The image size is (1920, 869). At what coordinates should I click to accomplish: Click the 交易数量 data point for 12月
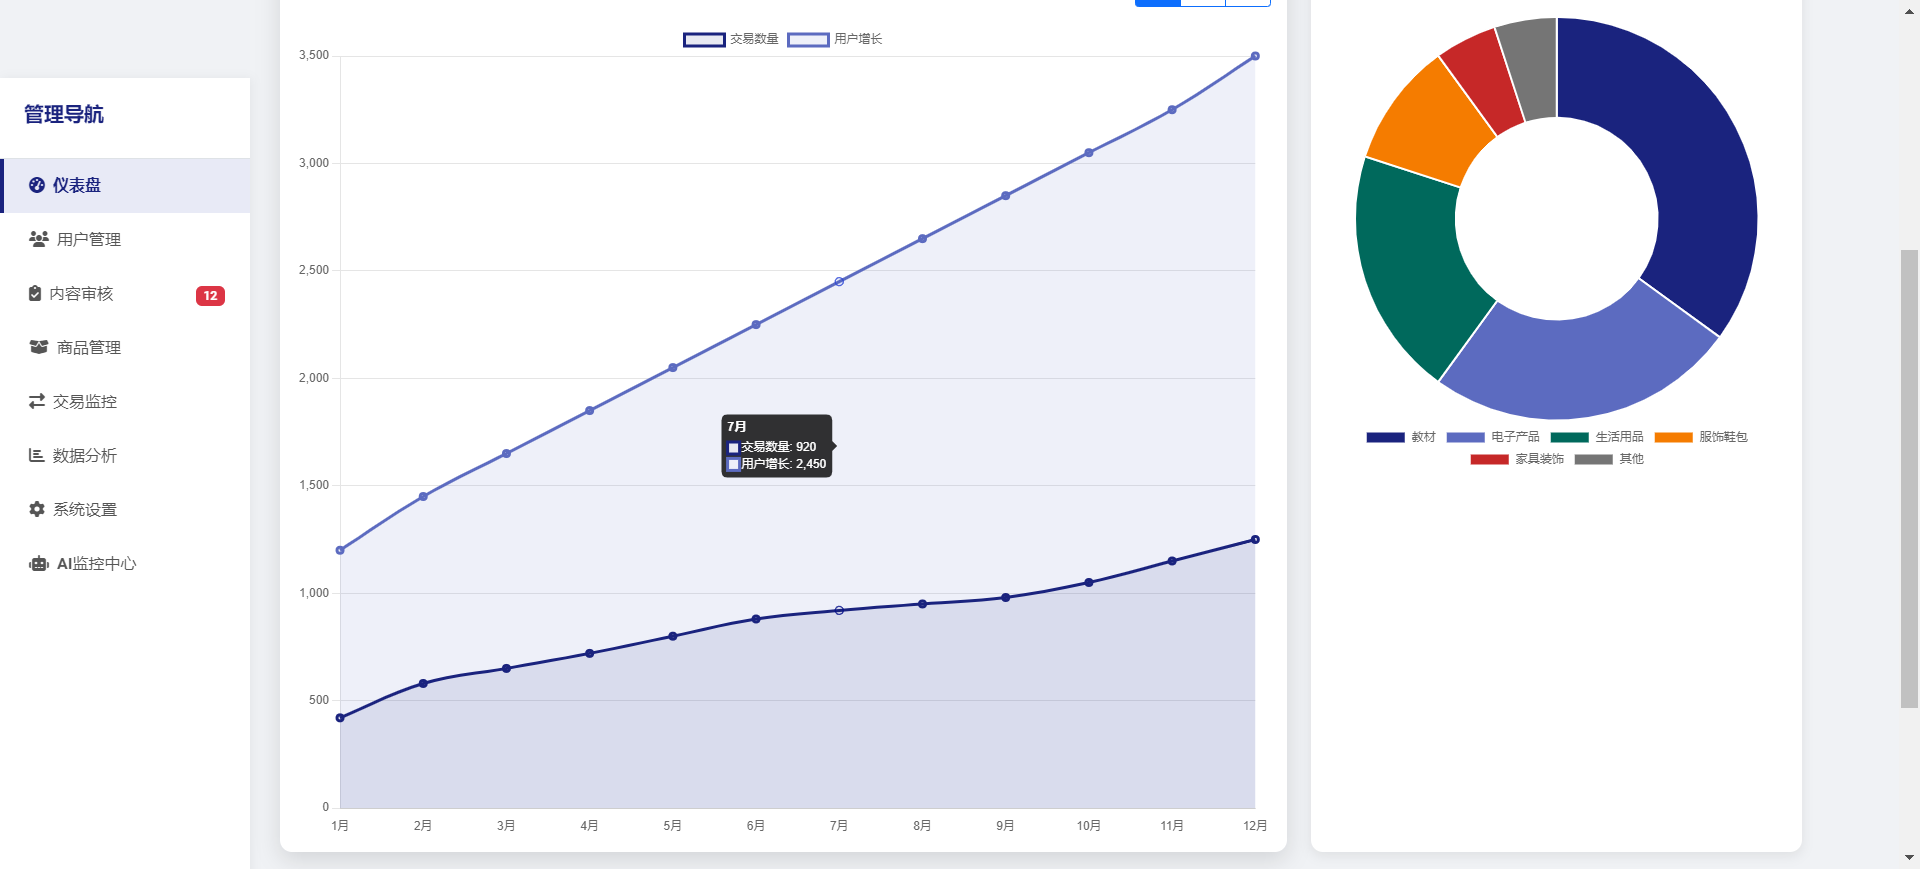click(1255, 539)
